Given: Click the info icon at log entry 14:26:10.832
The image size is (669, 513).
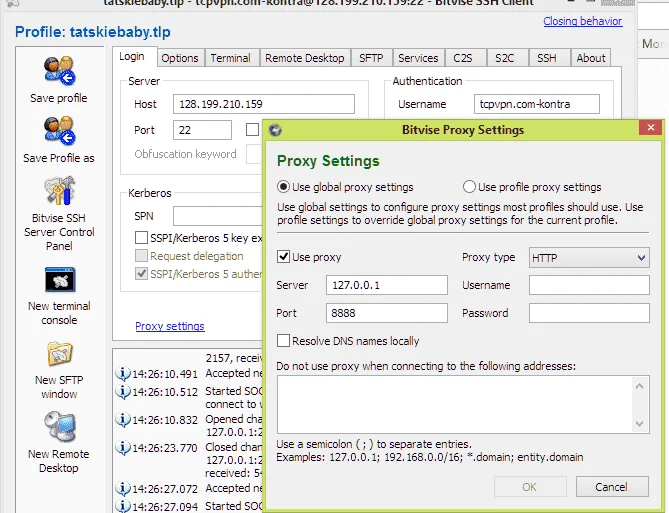Looking at the screenshot, I should click(x=123, y=420).
